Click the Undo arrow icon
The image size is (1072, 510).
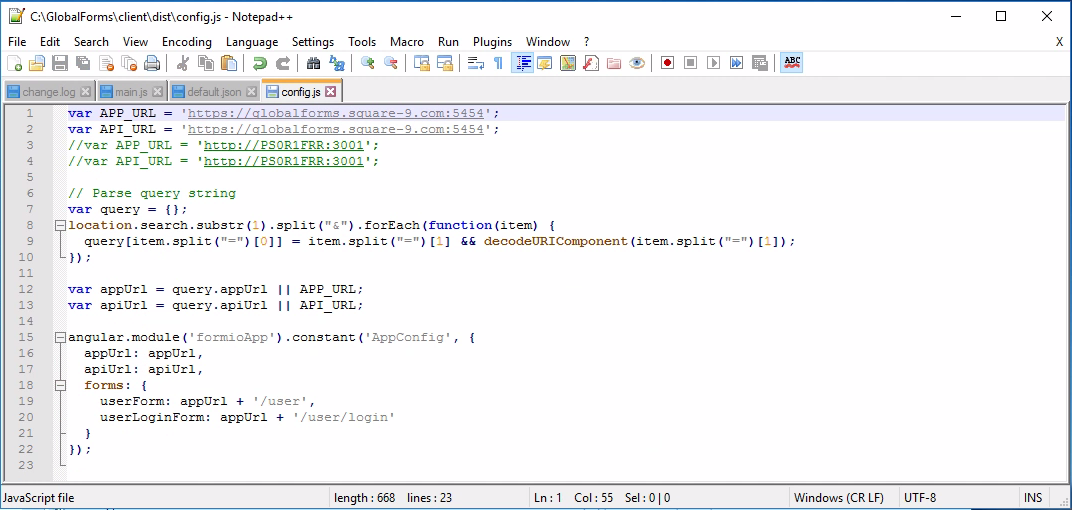click(x=260, y=63)
